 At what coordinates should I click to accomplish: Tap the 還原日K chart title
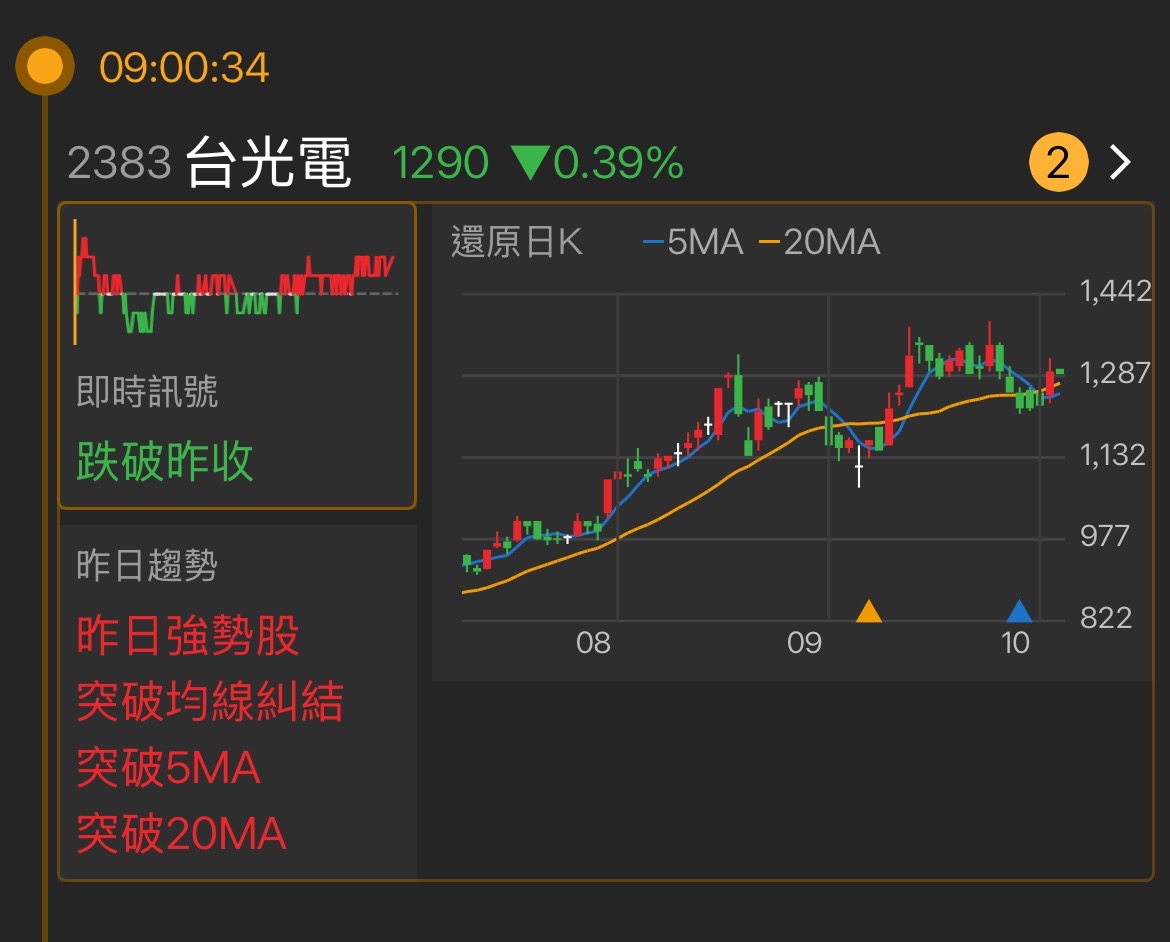[x=516, y=242]
